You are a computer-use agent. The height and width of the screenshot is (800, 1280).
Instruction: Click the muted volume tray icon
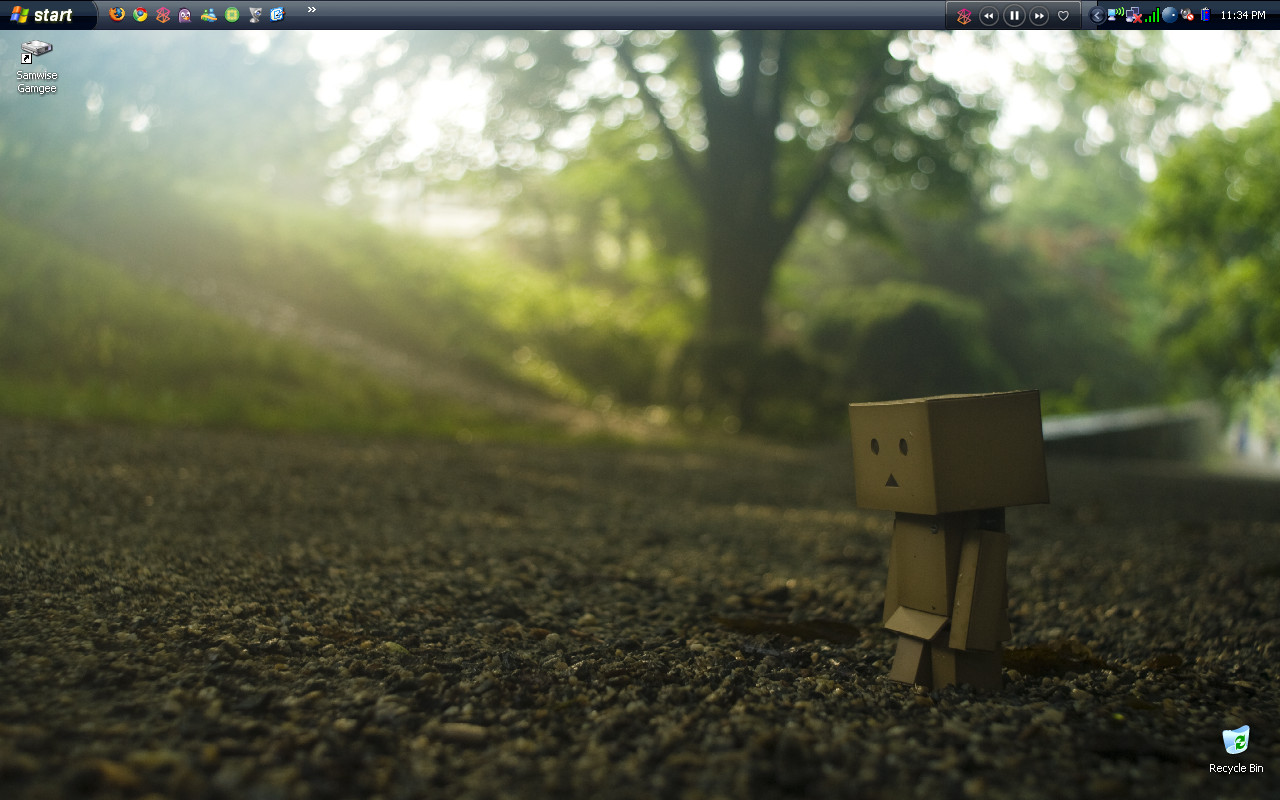coord(1187,15)
